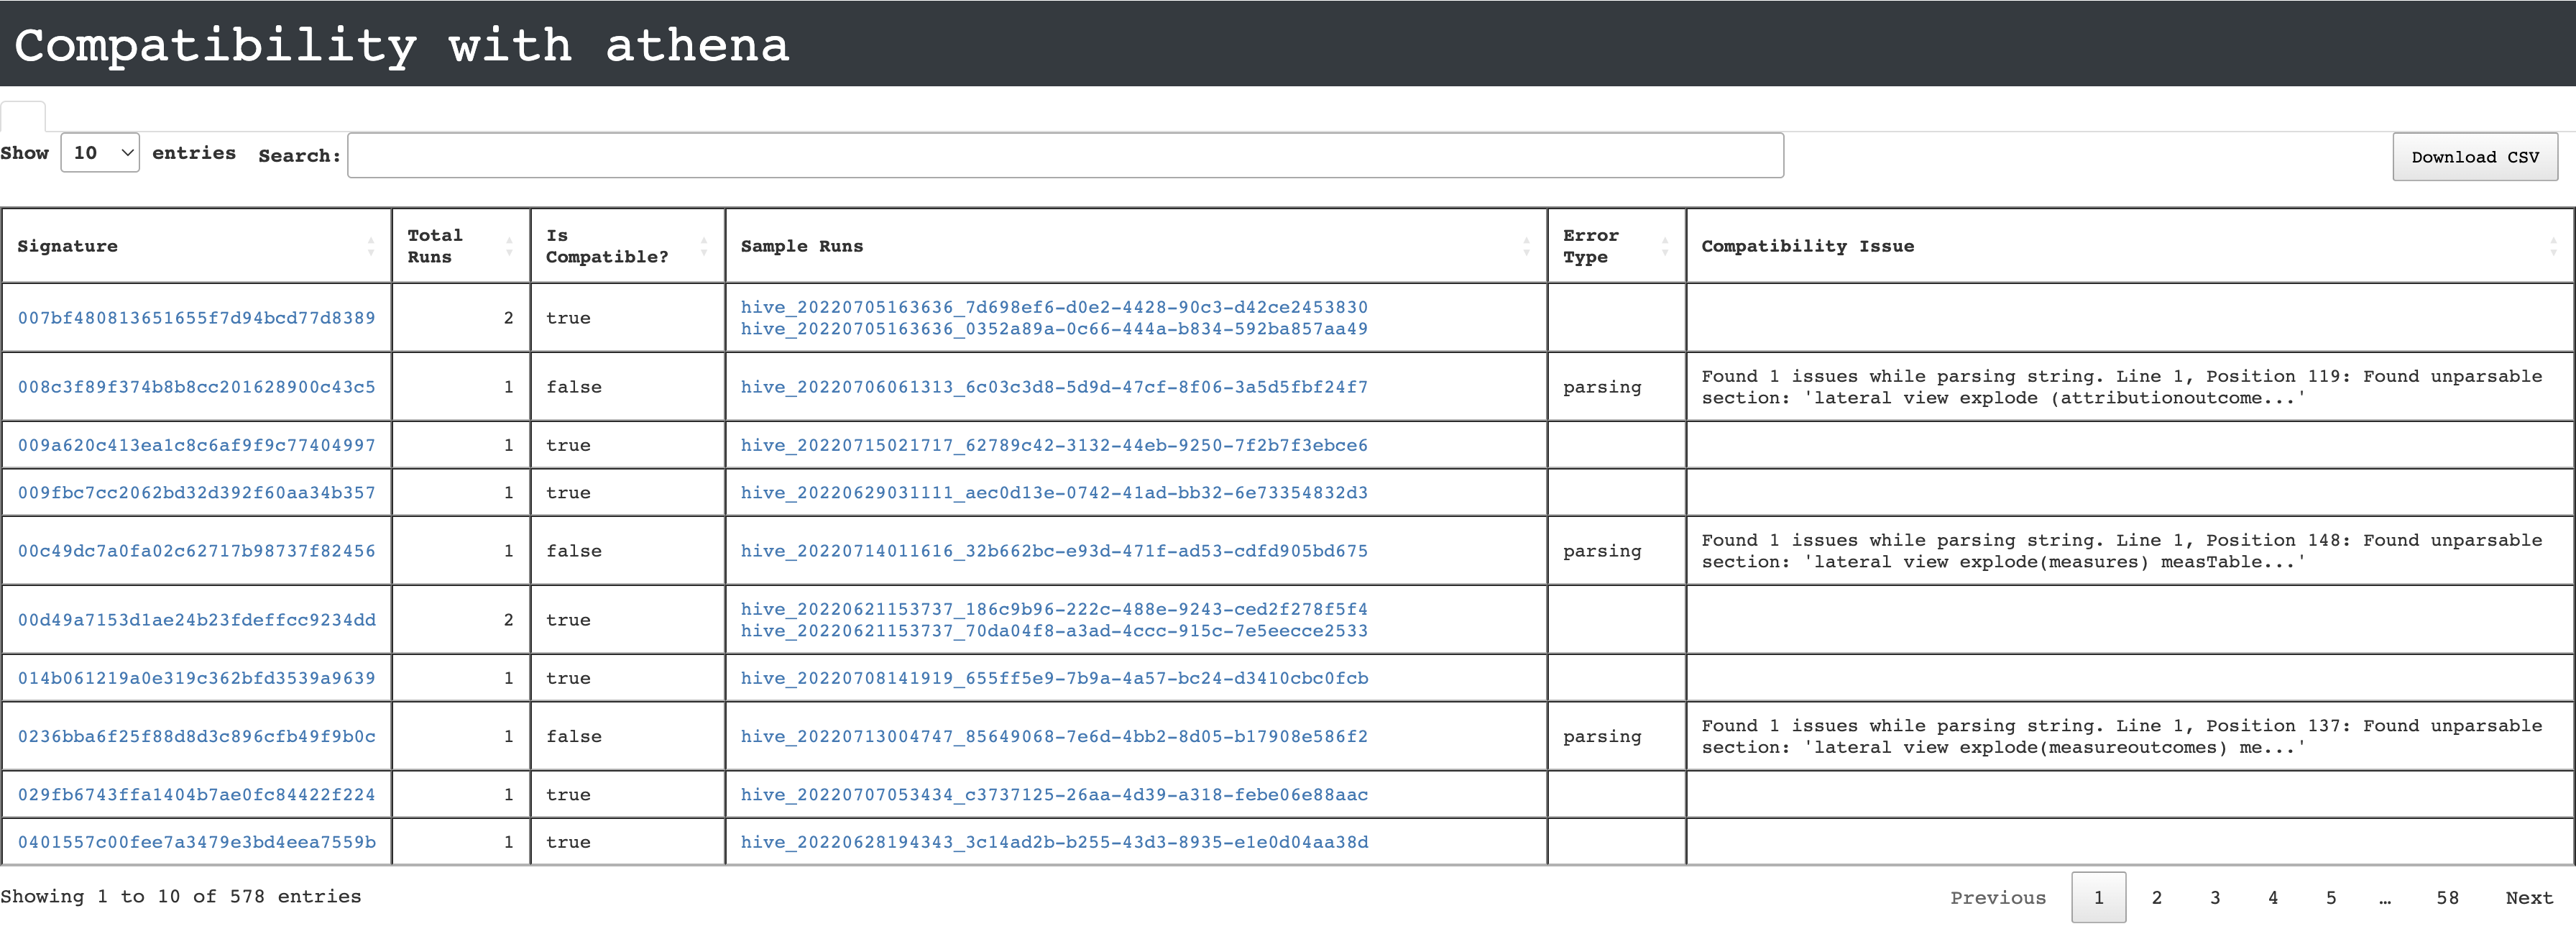This screenshot has height=952, width=2576.
Task: Click 'parsing' error type for 00c49dc7 row
Action: pos(1602,552)
